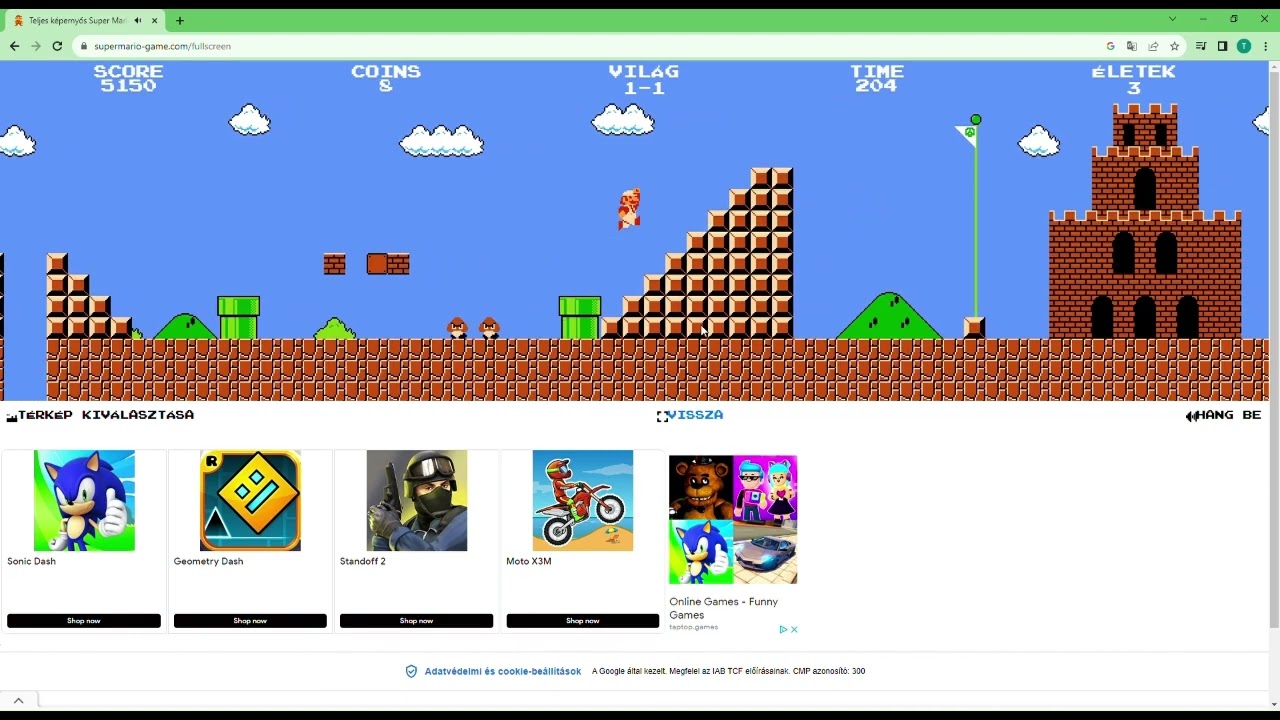The width and height of the screenshot is (1280, 720).
Task: Expand the bottom bar chevron
Action: pos(18,700)
